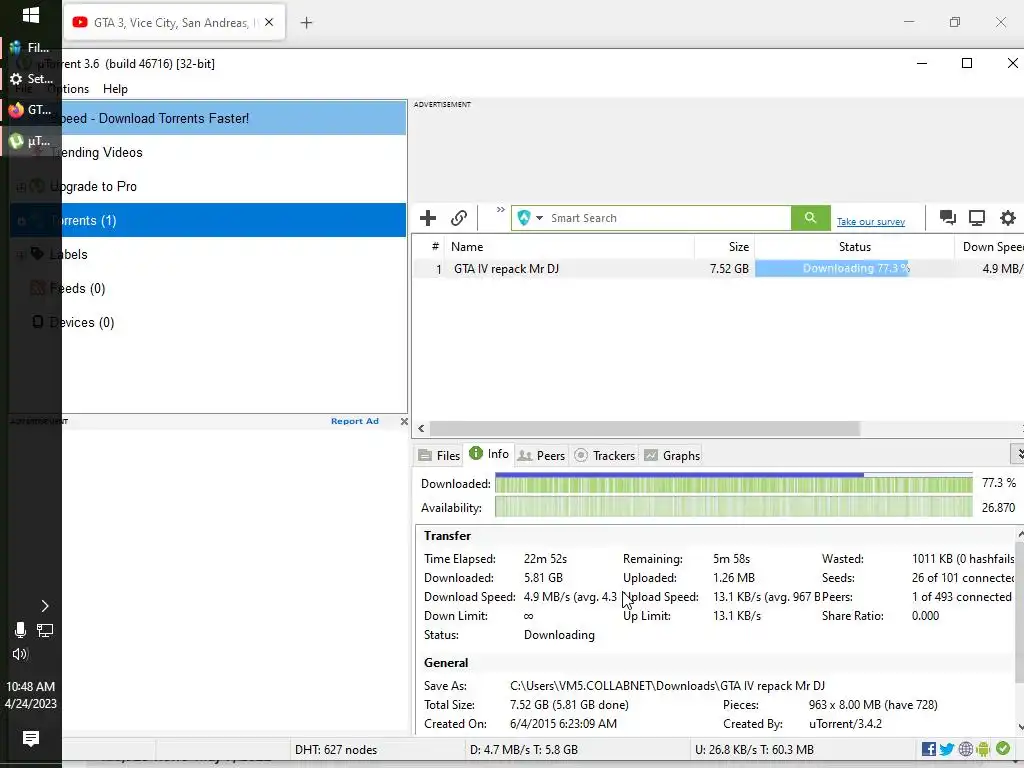This screenshot has width=1024, height=768.
Task: Click the Android icon in status bar
Action: coord(983,749)
